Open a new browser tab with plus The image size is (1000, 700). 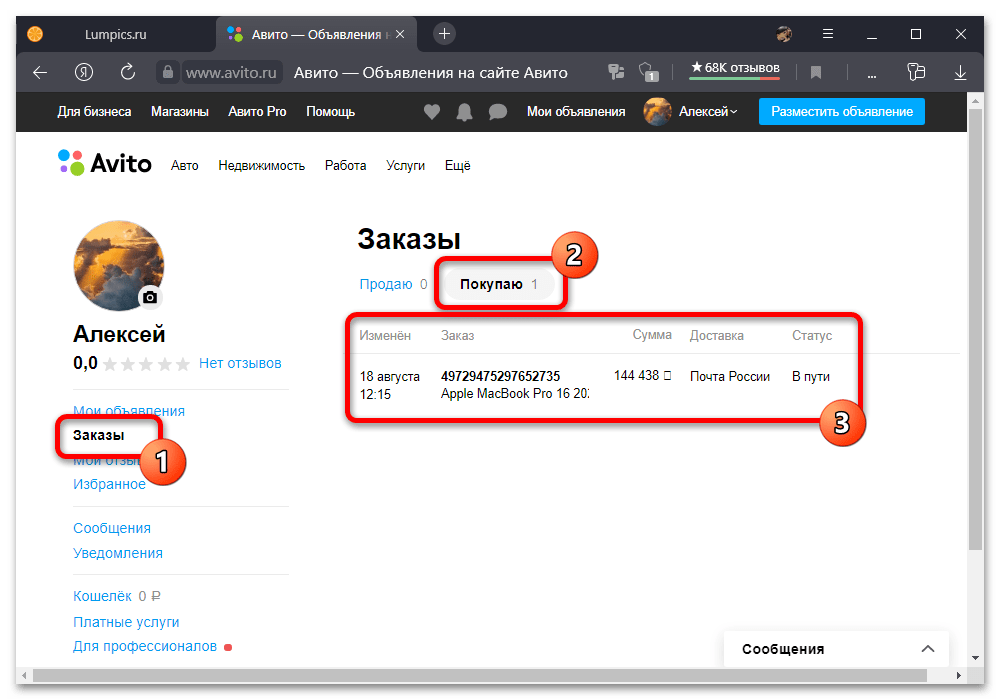pos(445,34)
